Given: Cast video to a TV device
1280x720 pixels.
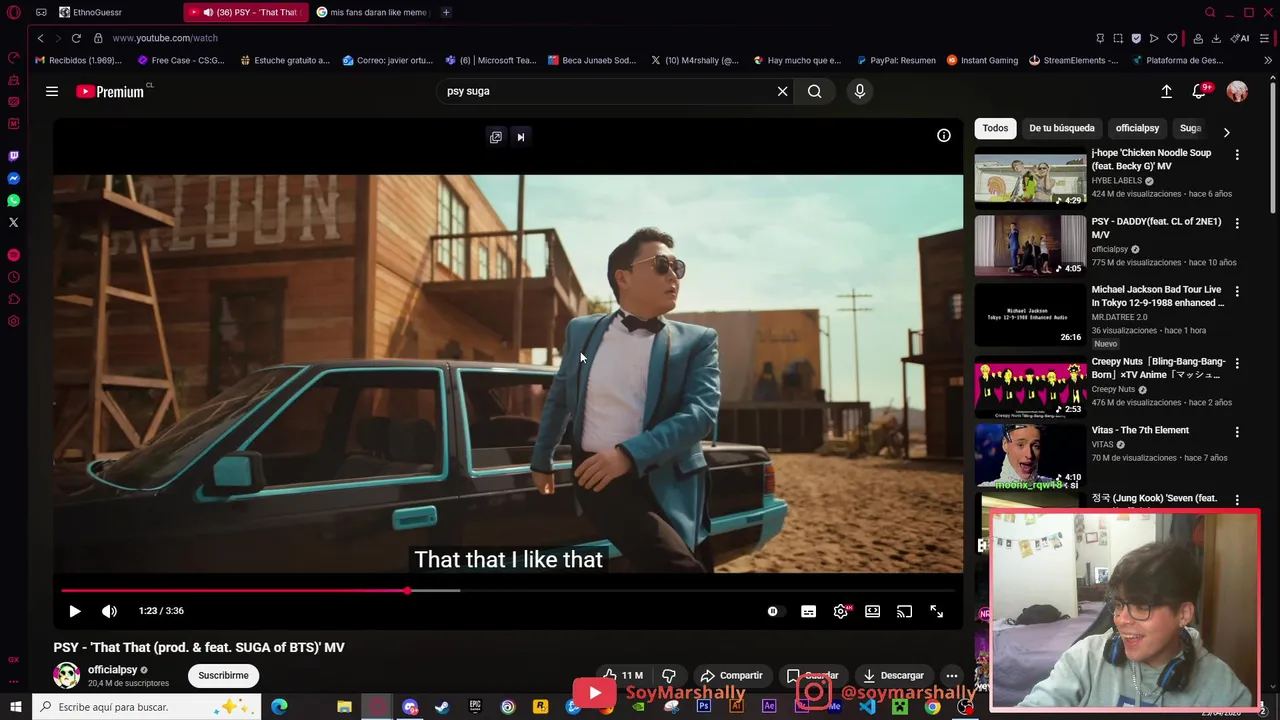Looking at the screenshot, I should [x=905, y=611].
